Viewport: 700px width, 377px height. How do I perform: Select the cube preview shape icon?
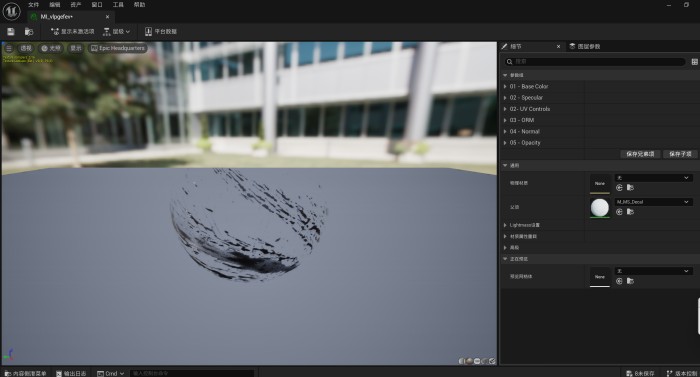pyautogui.click(x=484, y=361)
